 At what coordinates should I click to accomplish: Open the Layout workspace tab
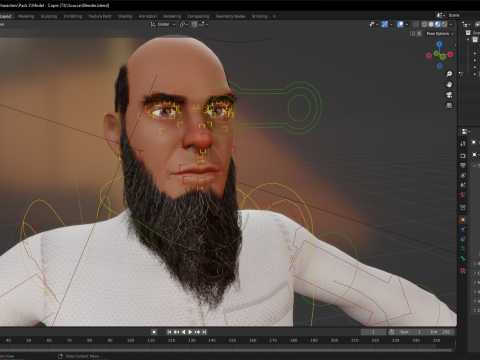(6, 16)
